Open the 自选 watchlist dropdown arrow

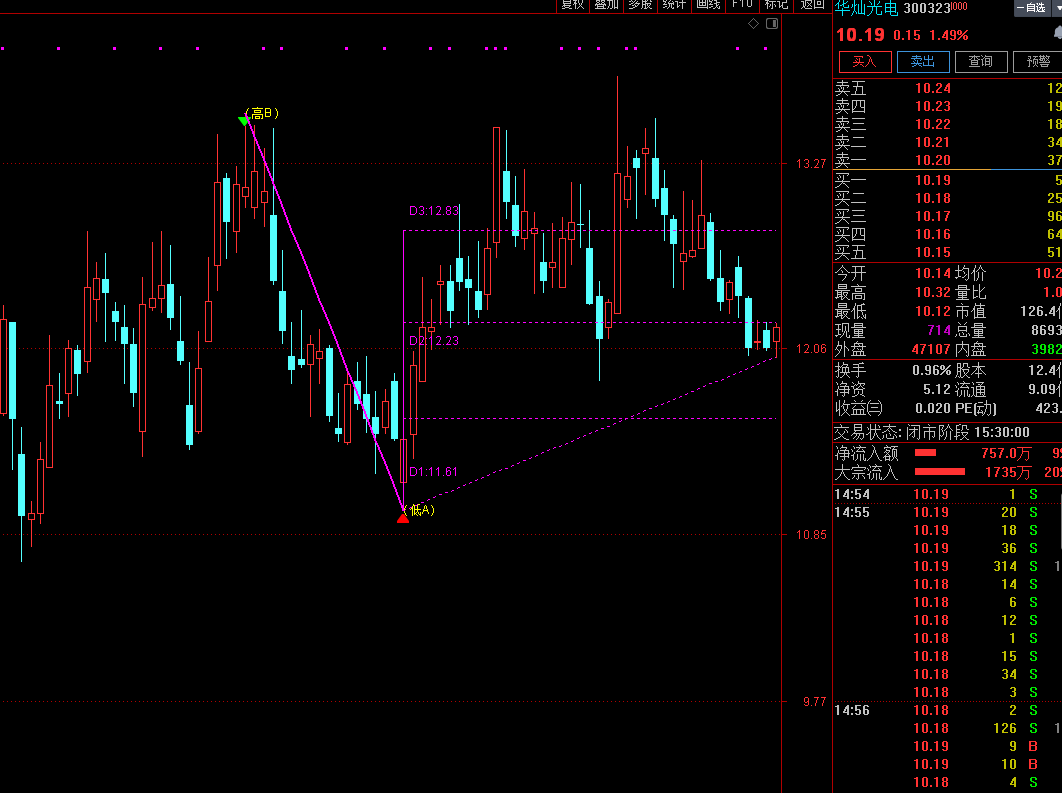pyautogui.click(x=1057, y=8)
